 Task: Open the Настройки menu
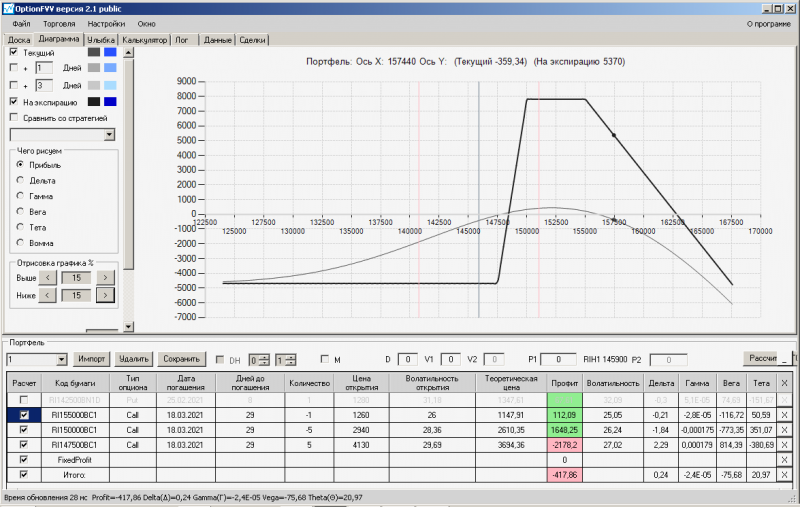click(106, 23)
